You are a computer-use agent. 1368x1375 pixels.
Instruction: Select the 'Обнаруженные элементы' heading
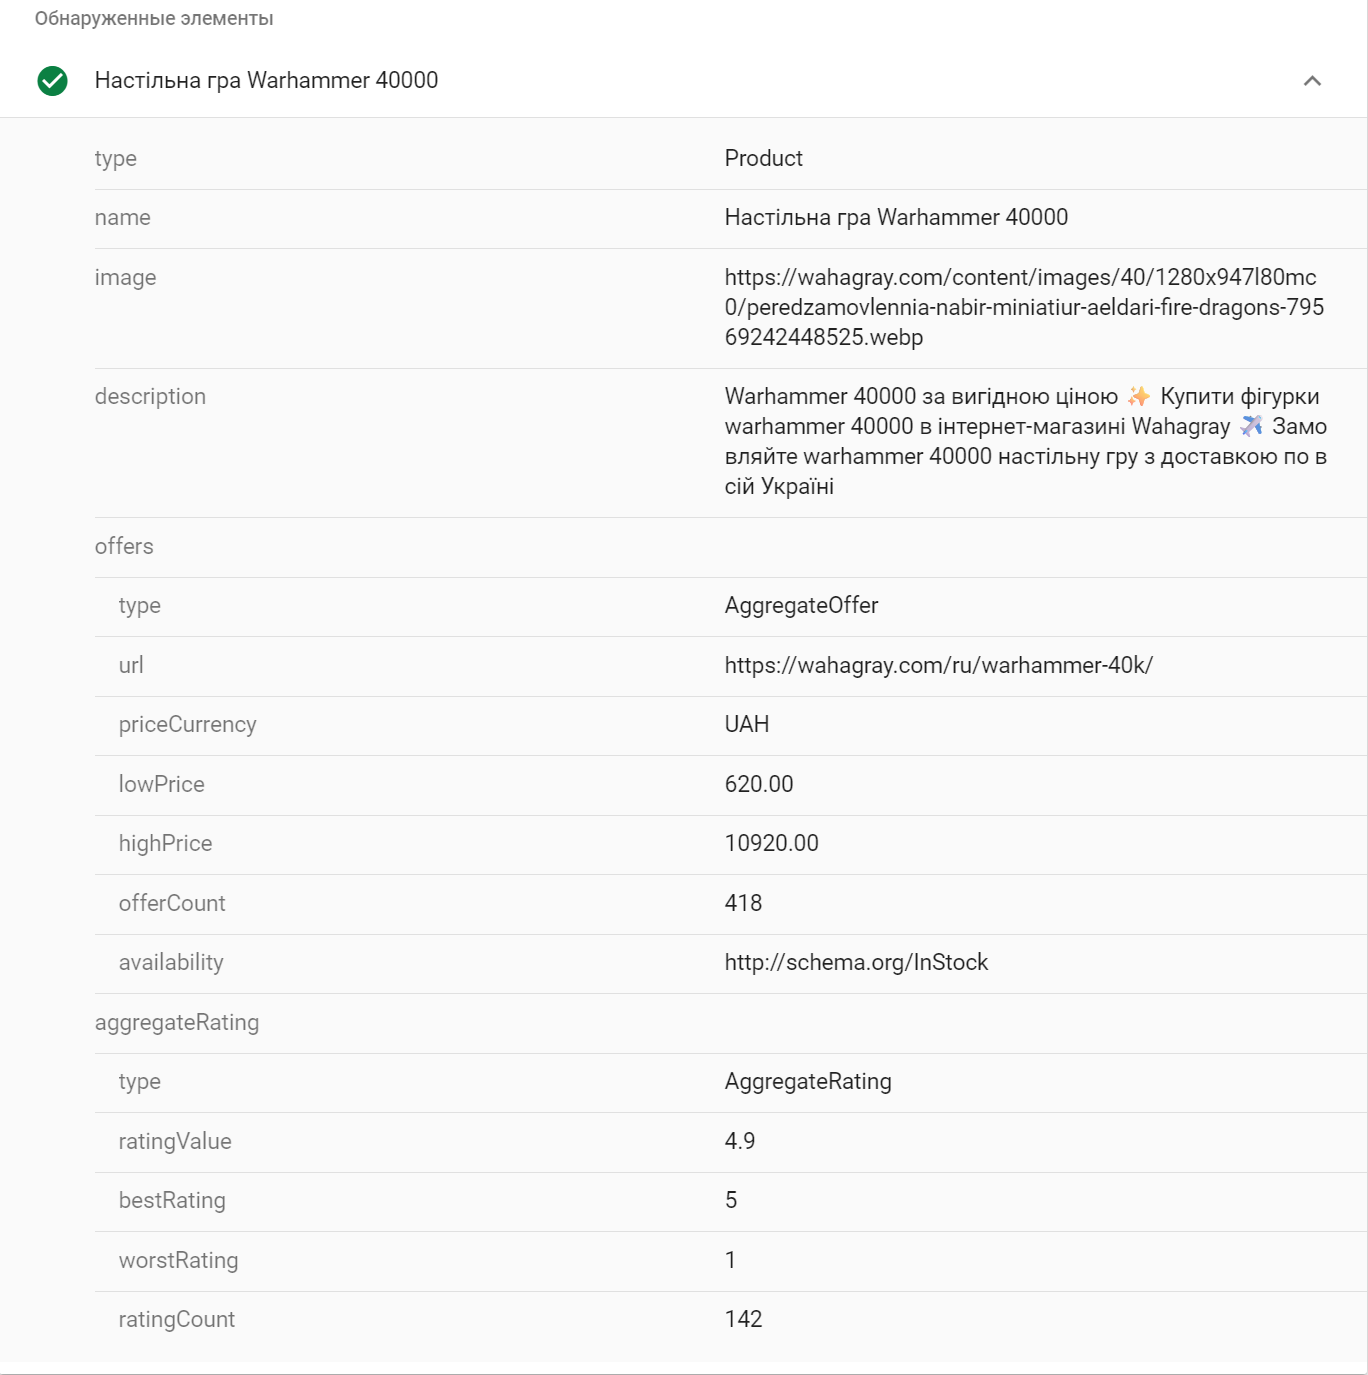coord(154,19)
